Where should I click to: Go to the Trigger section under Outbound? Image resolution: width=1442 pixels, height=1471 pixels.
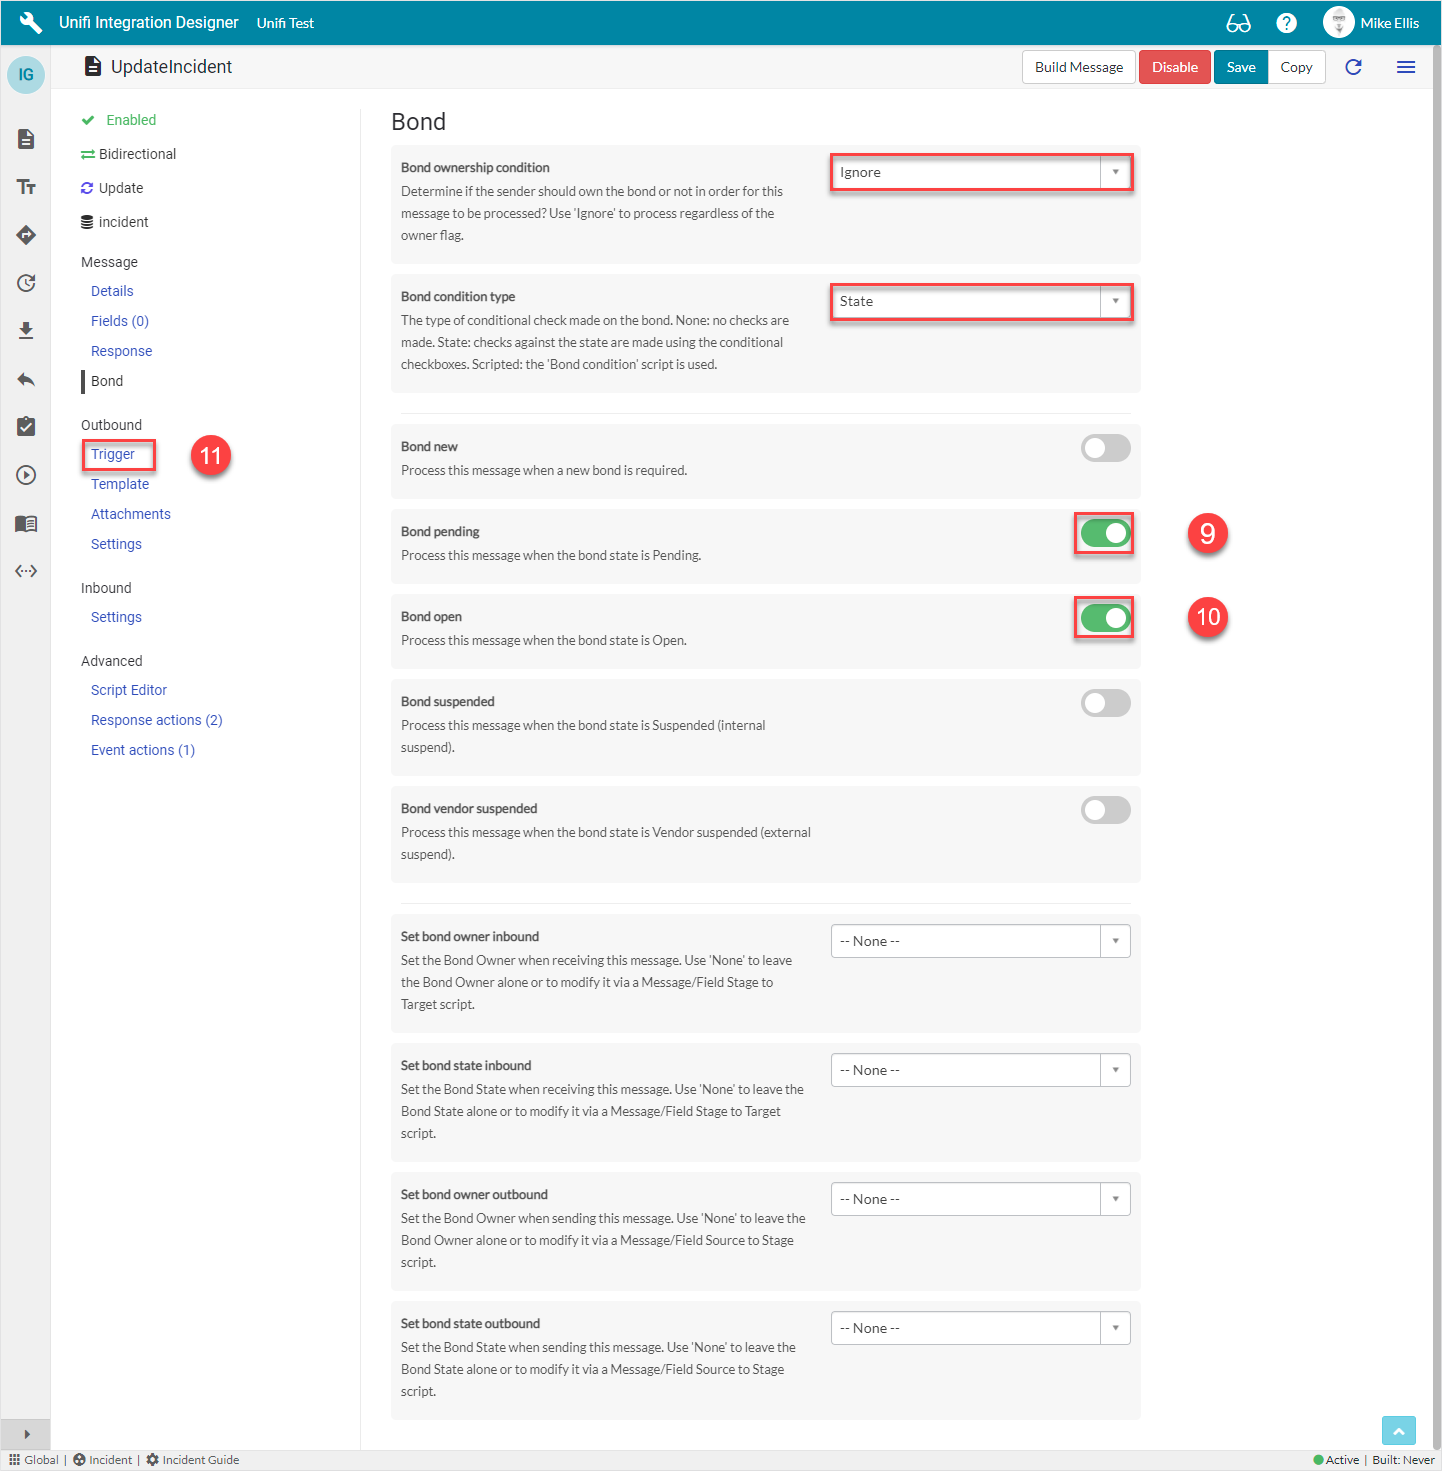(113, 454)
